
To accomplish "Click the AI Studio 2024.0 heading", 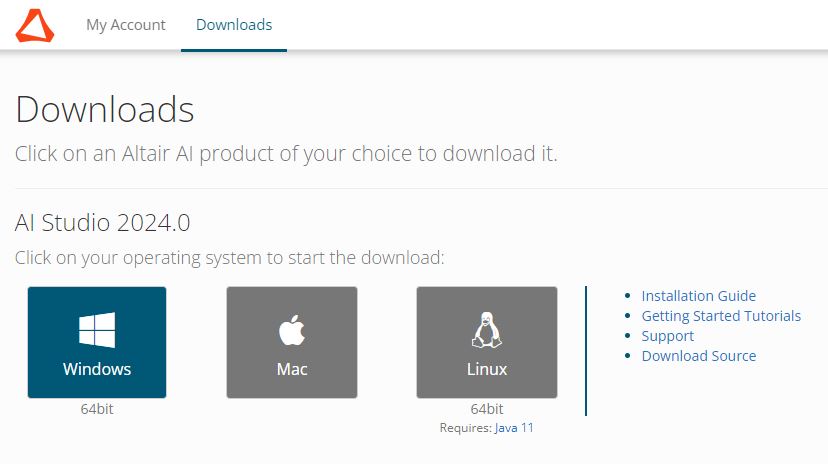I will (x=102, y=221).
